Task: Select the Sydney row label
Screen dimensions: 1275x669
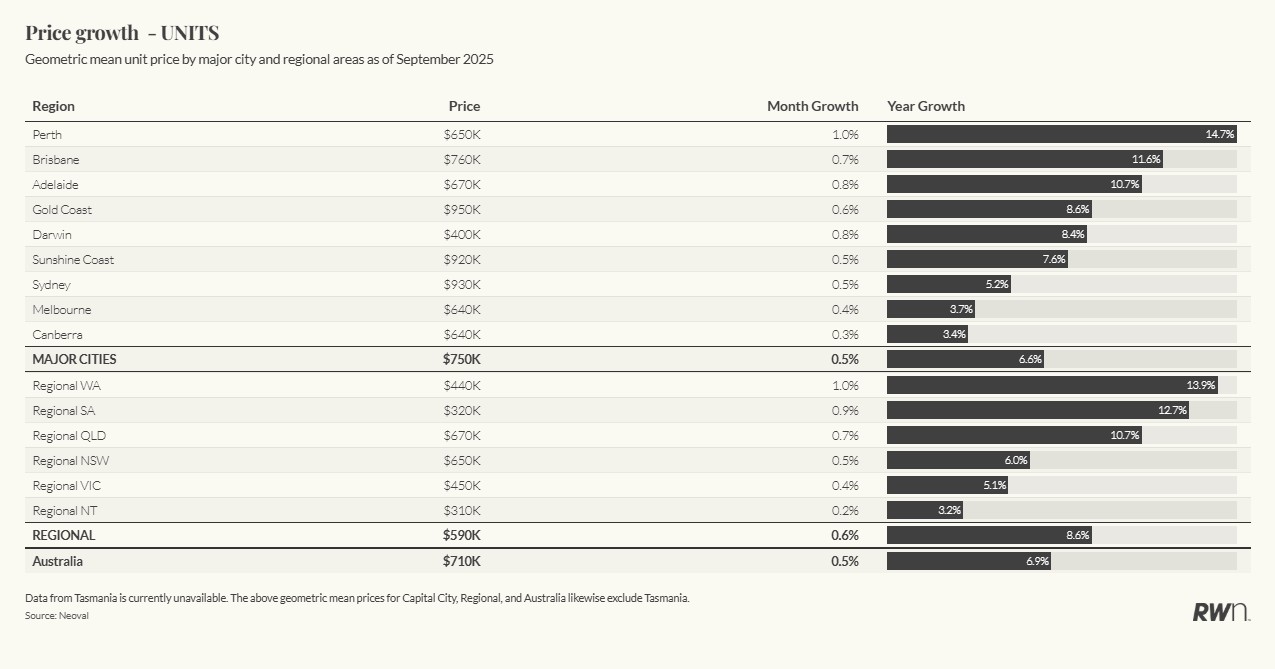Action: click(x=51, y=285)
